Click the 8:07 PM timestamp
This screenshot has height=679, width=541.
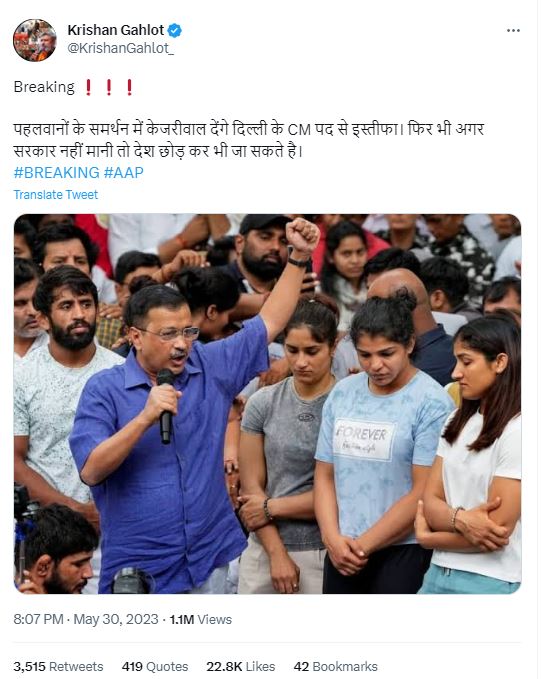(x=38, y=619)
